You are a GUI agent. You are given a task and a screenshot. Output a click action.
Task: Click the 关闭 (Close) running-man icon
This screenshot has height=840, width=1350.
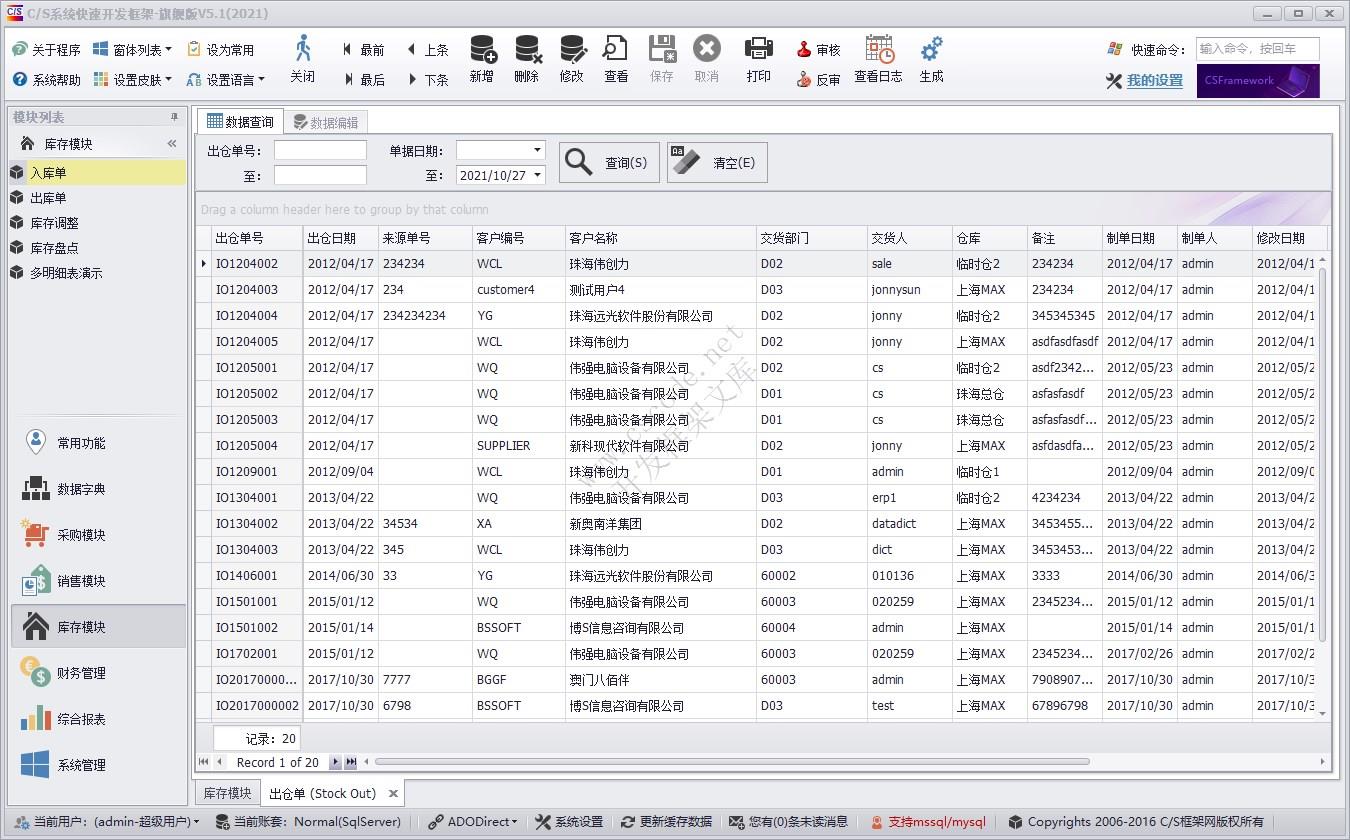303,60
